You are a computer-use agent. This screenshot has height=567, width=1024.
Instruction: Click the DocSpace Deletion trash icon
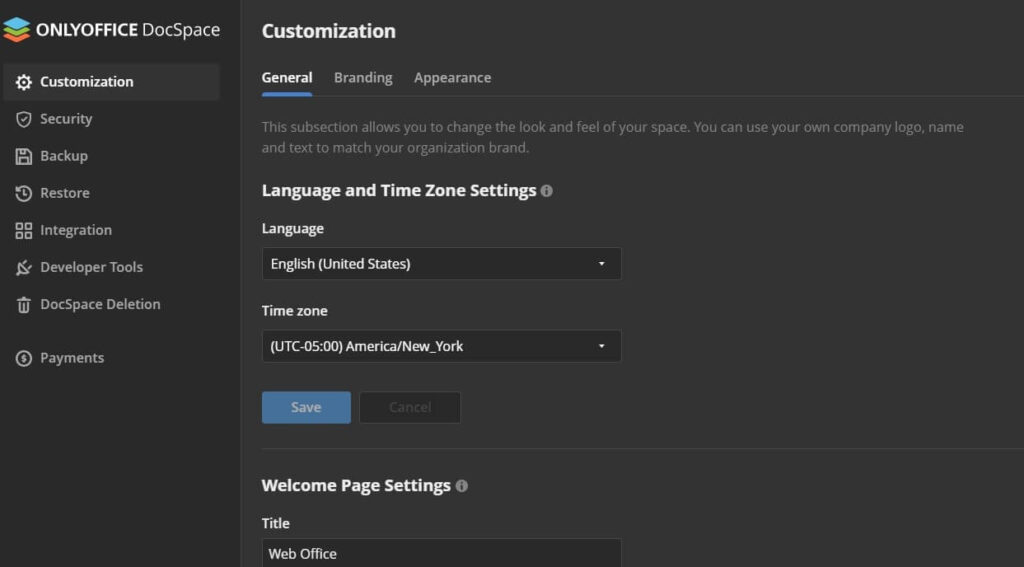point(24,304)
